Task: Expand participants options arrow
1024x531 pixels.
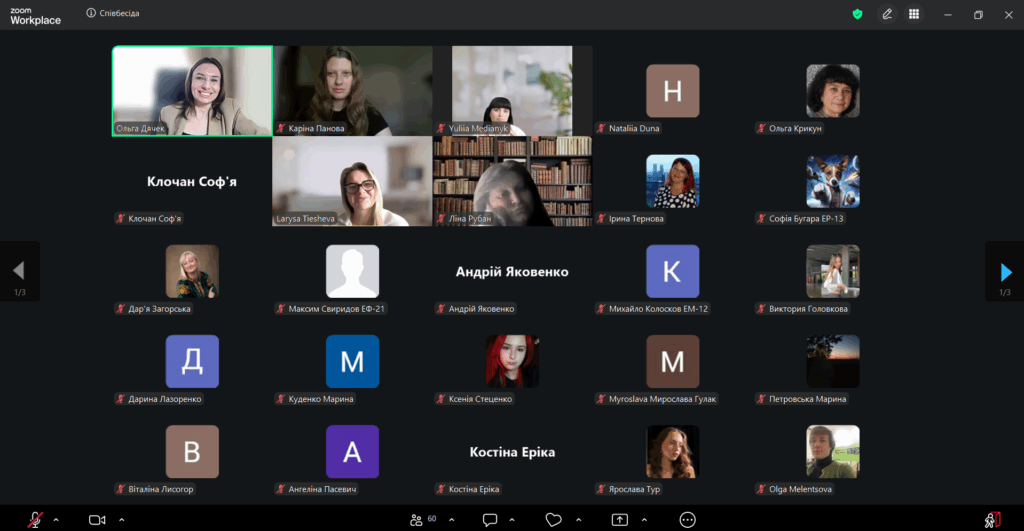Action: click(451, 520)
